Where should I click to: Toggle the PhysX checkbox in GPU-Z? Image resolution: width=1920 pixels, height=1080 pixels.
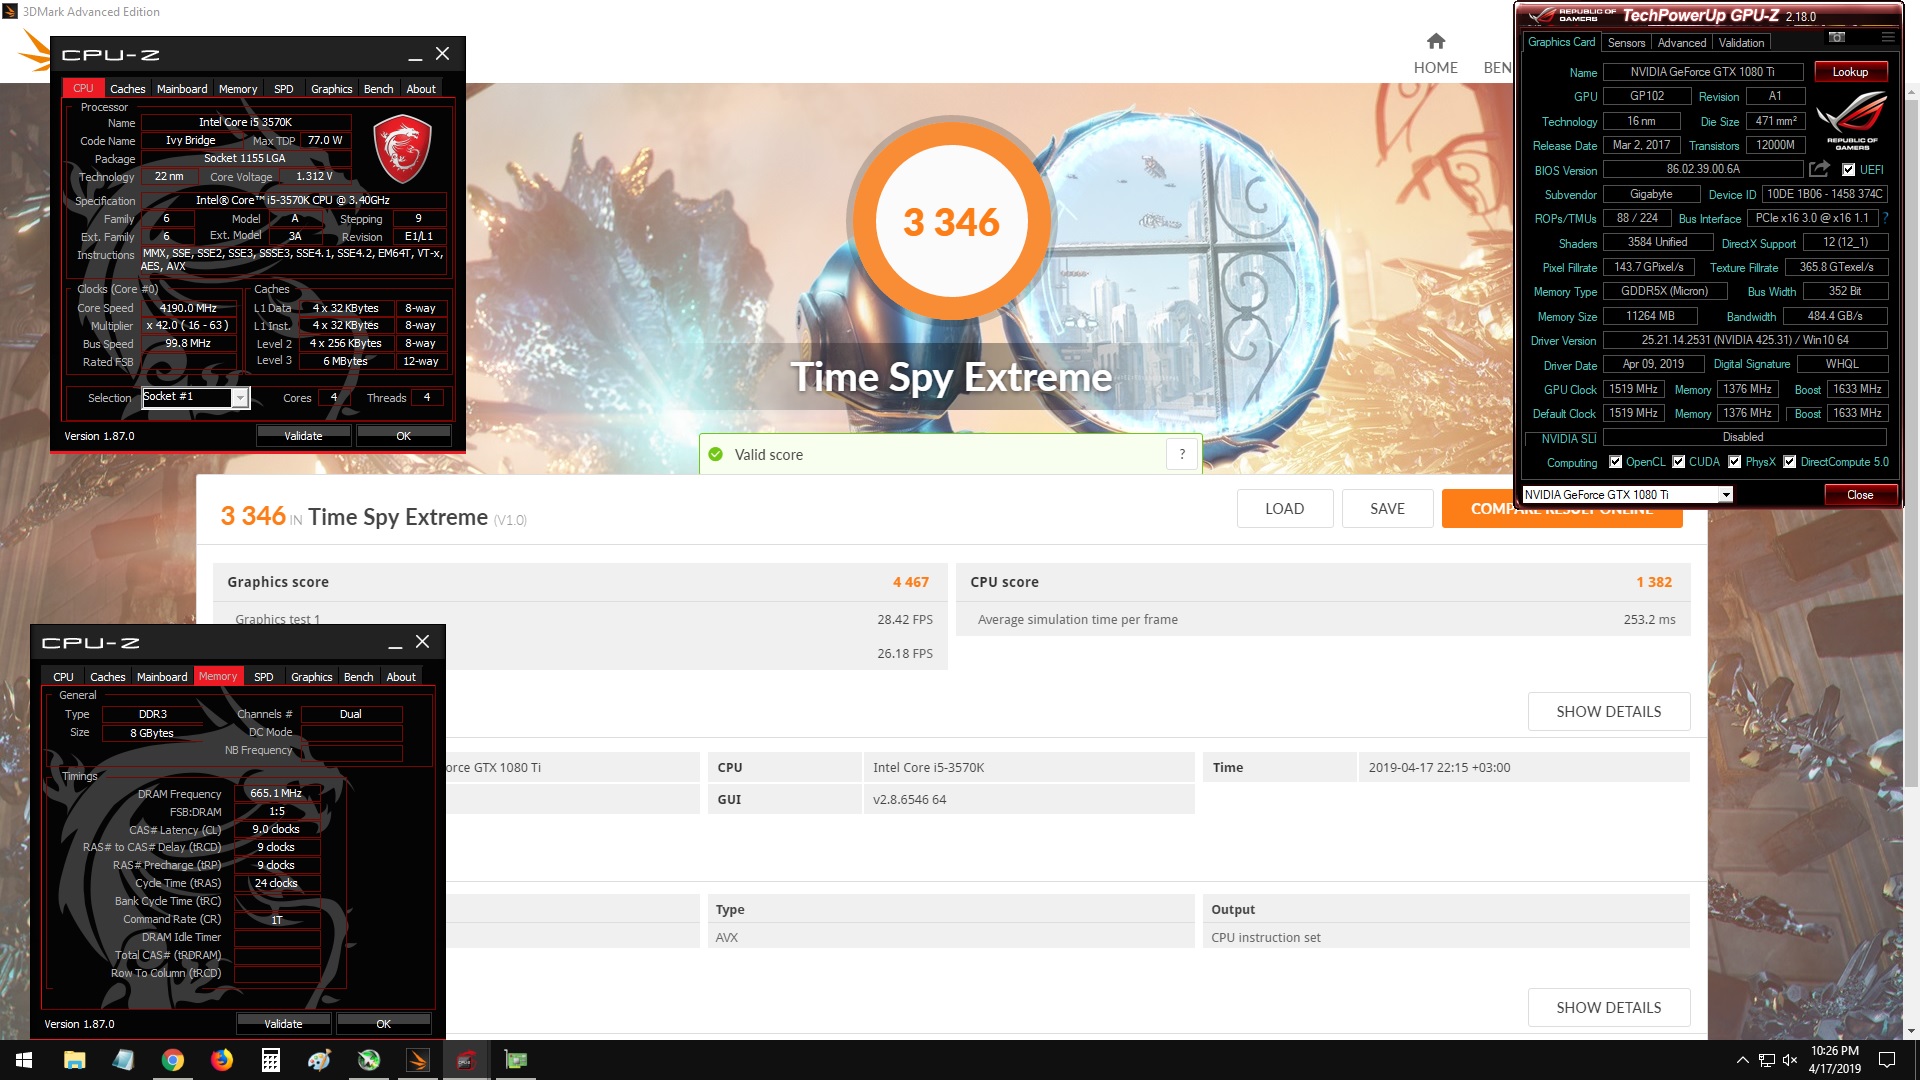1734,462
